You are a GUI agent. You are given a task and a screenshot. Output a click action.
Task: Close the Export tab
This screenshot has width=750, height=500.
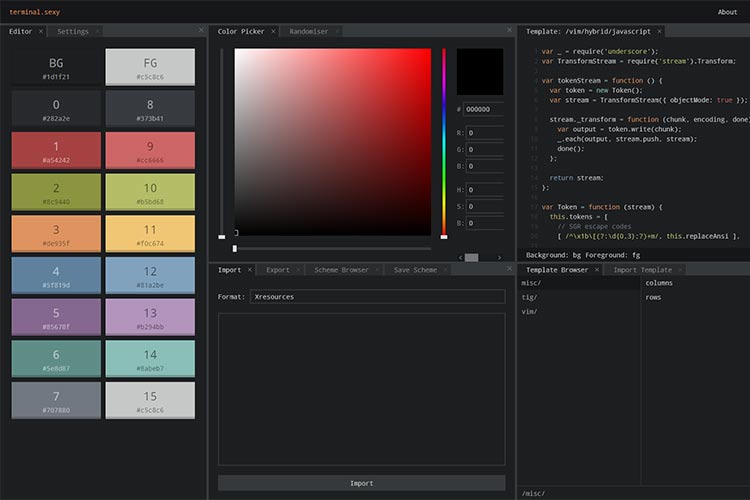[x=298, y=270]
